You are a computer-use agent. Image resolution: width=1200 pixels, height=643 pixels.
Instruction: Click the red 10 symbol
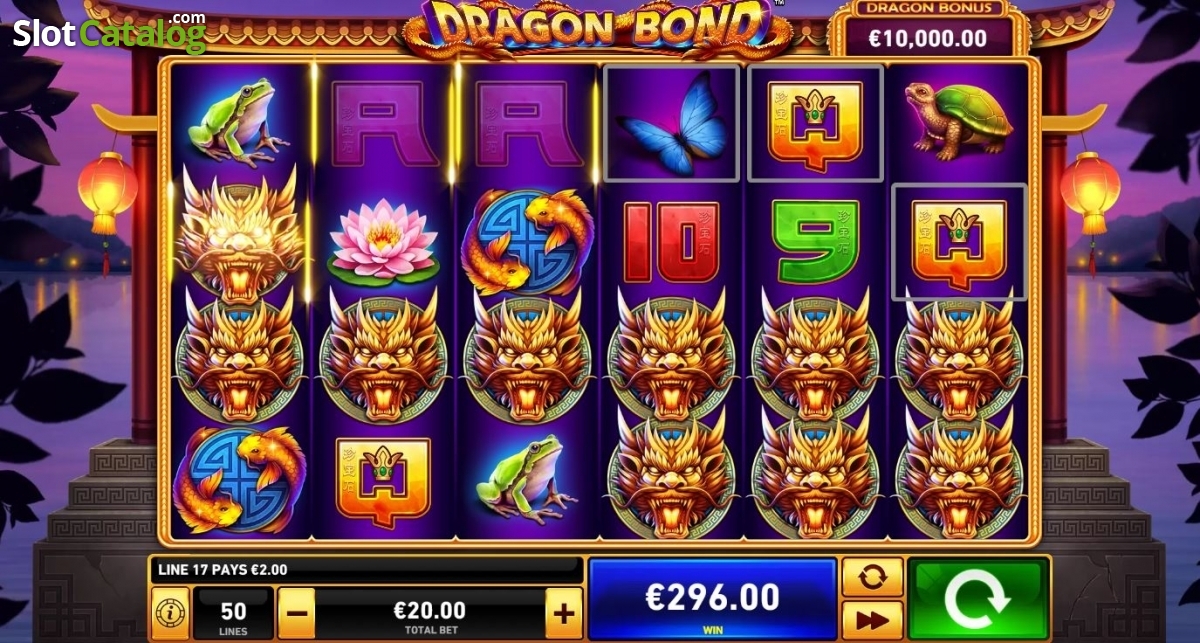tap(671, 241)
